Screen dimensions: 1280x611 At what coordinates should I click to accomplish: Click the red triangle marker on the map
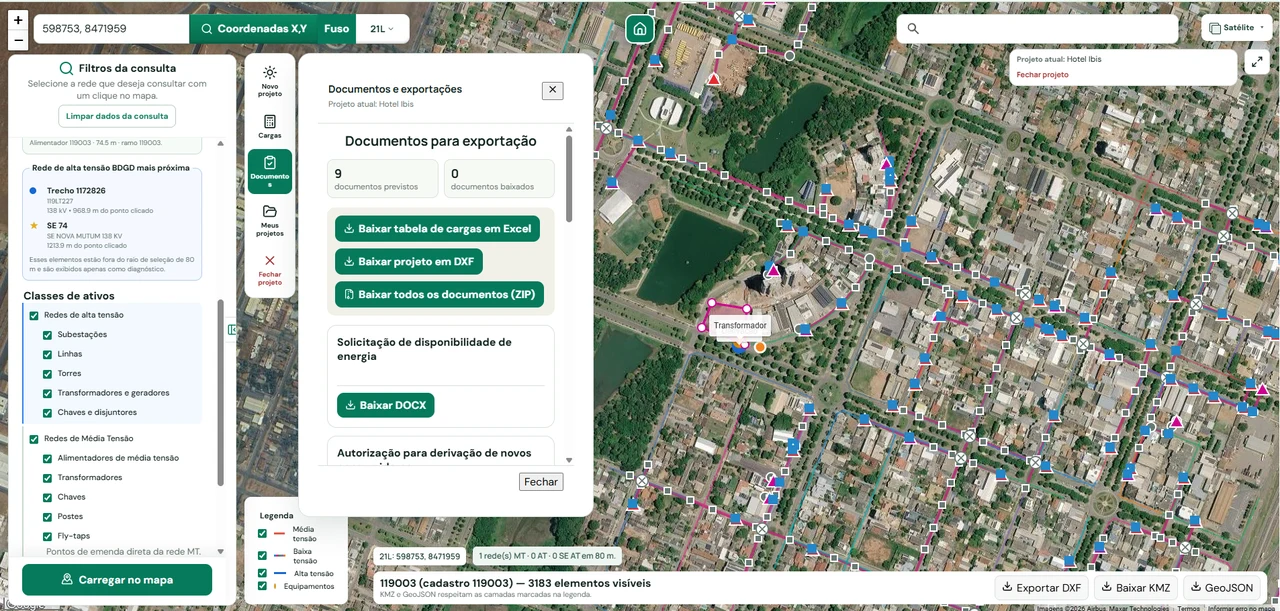713,79
